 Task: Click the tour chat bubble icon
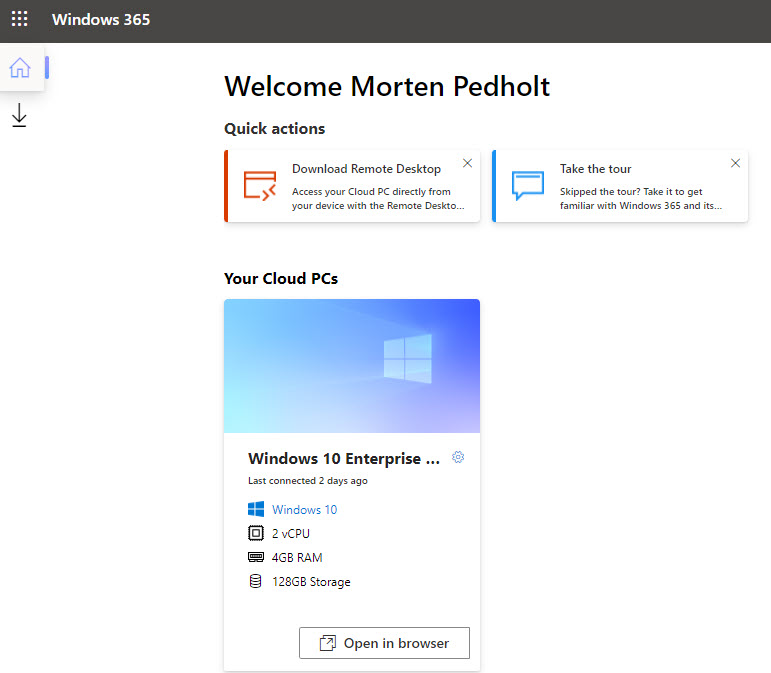tap(528, 185)
